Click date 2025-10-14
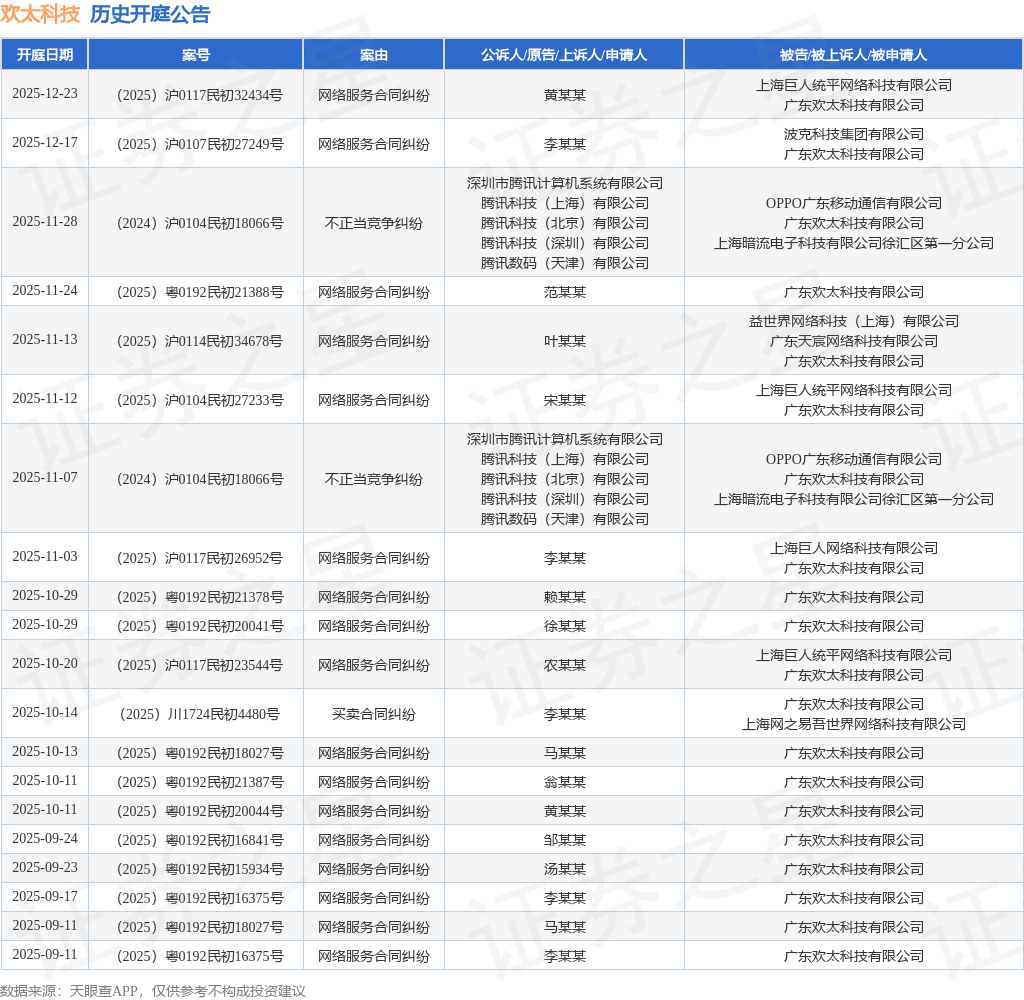 coord(45,713)
